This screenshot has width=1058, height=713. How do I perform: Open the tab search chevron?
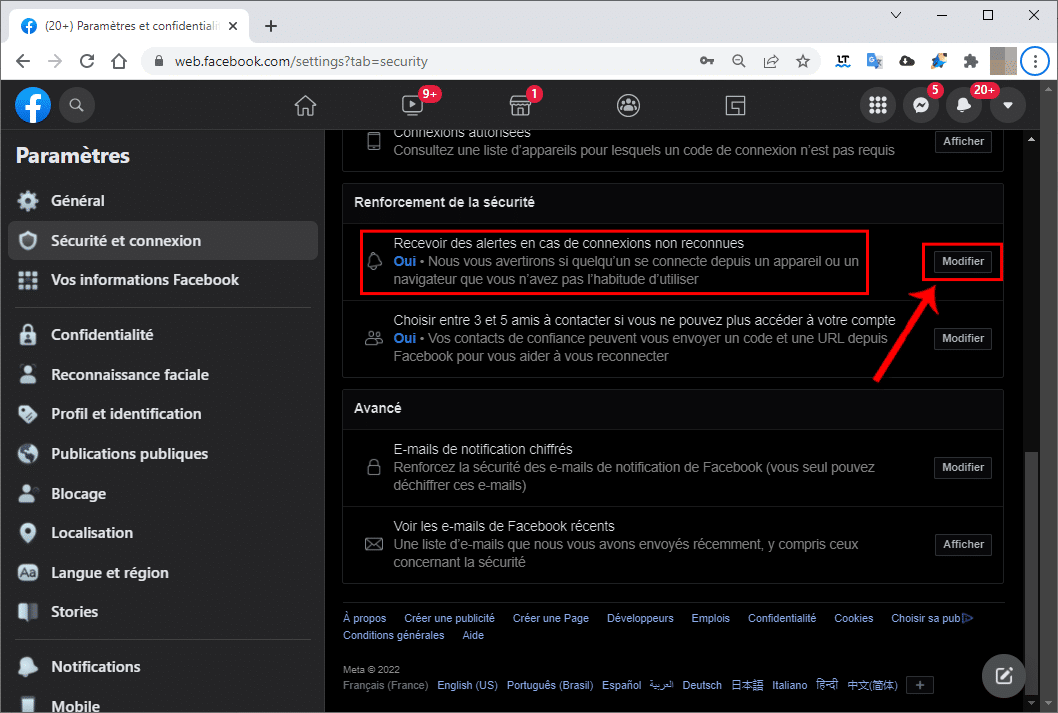pos(896,15)
